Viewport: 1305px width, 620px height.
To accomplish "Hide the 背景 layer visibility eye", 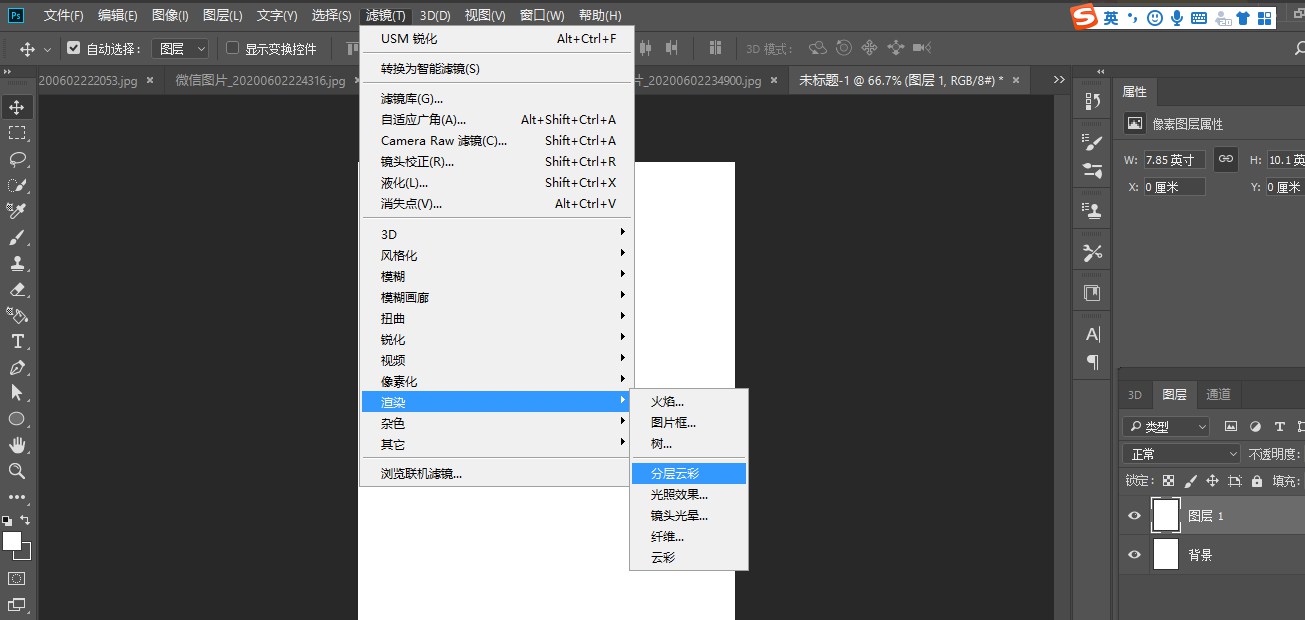I will pyautogui.click(x=1133, y=554).
